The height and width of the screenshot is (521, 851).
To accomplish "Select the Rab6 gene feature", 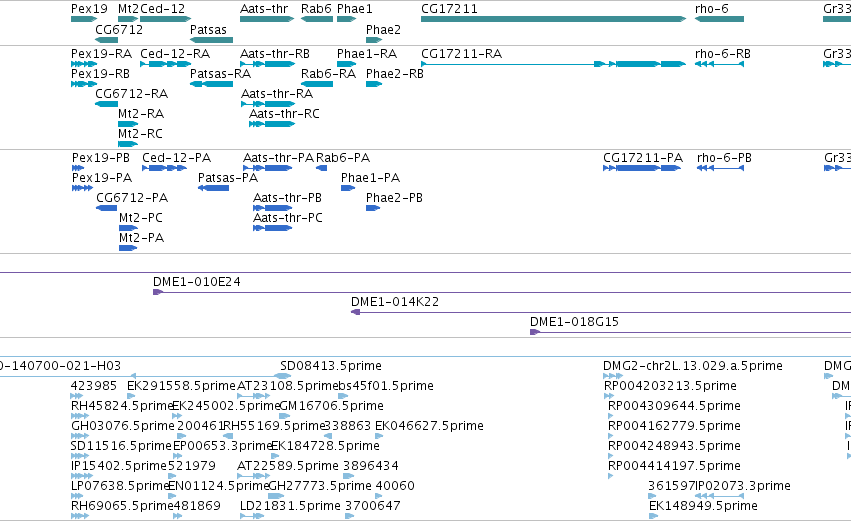I will 317,19.
